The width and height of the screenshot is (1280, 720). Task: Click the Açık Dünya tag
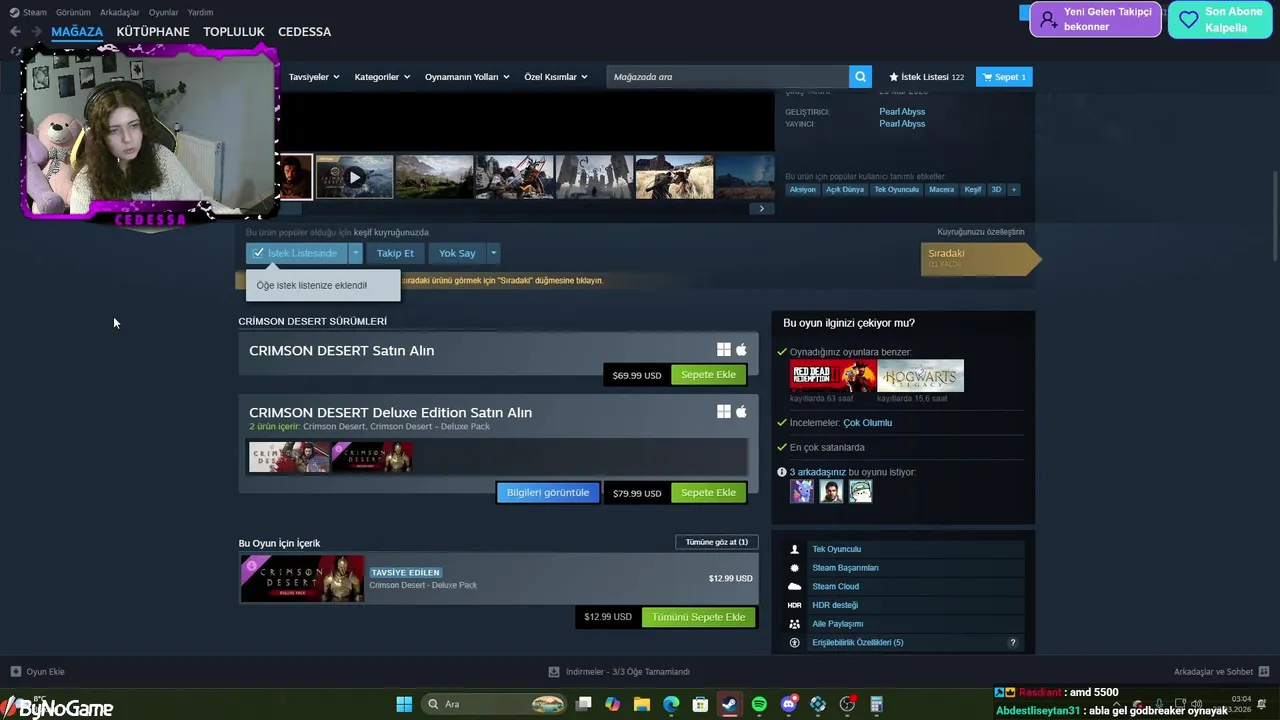pos(845,189)
